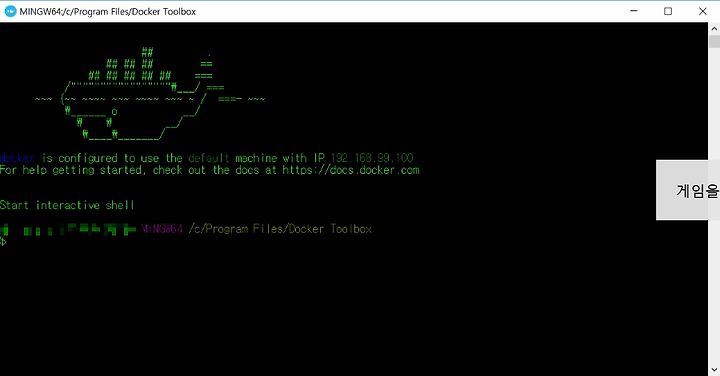
Task: Click the vertical scrollbar thumb
Action: tap(714, 41)
